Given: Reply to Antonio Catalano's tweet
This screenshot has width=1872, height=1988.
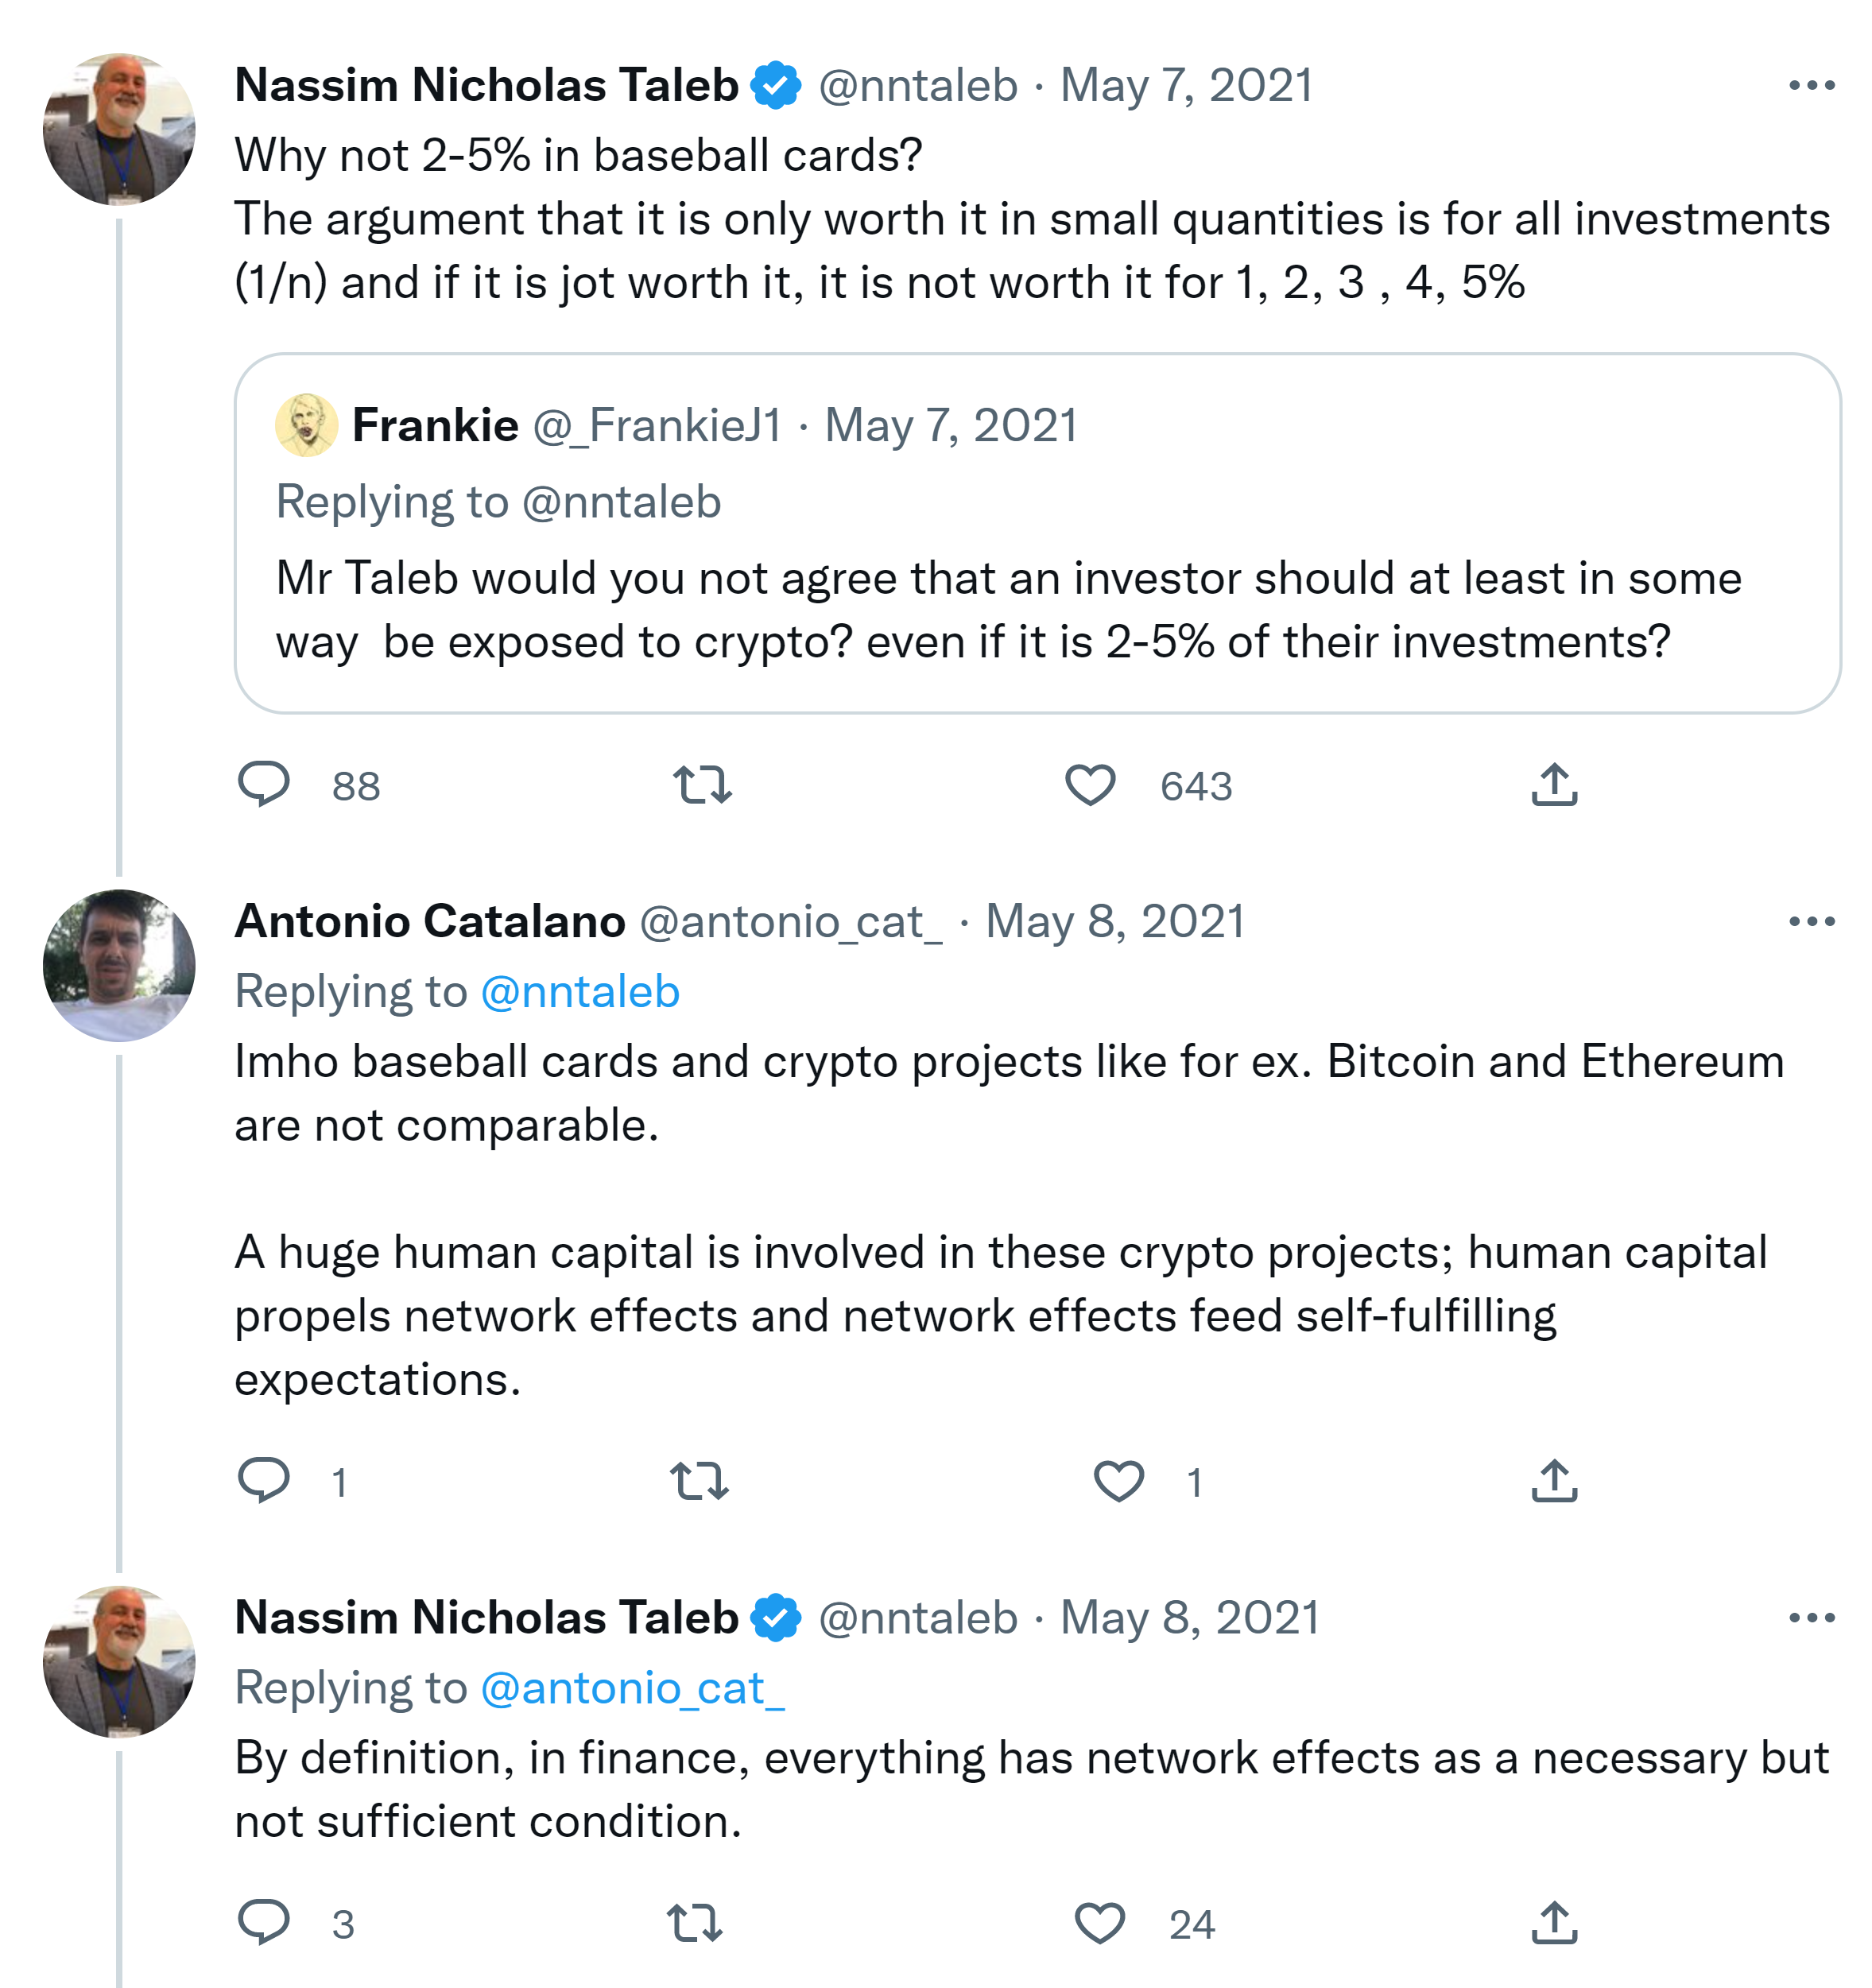Looking at the screenshot, I should pyautogui.click(x=264, y=1480).
